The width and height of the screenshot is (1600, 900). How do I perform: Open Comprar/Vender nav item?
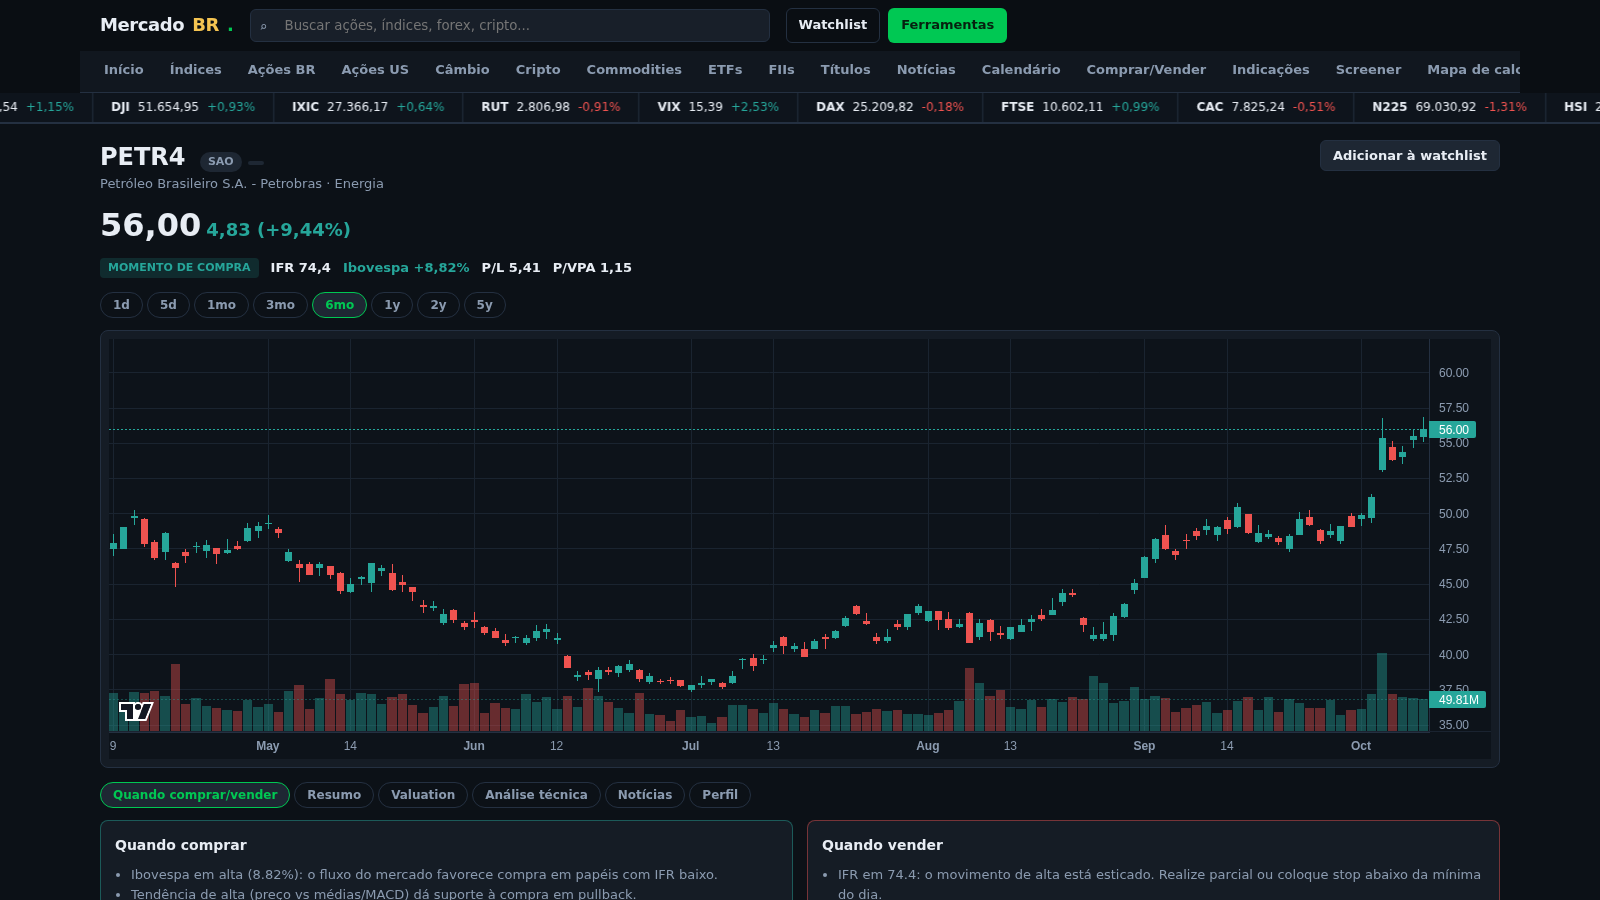click(1146, 70)
